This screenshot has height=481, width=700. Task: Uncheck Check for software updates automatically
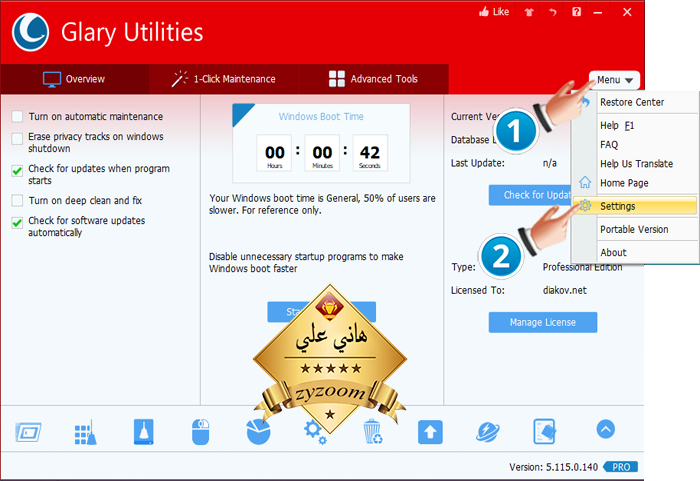(17, 222)
